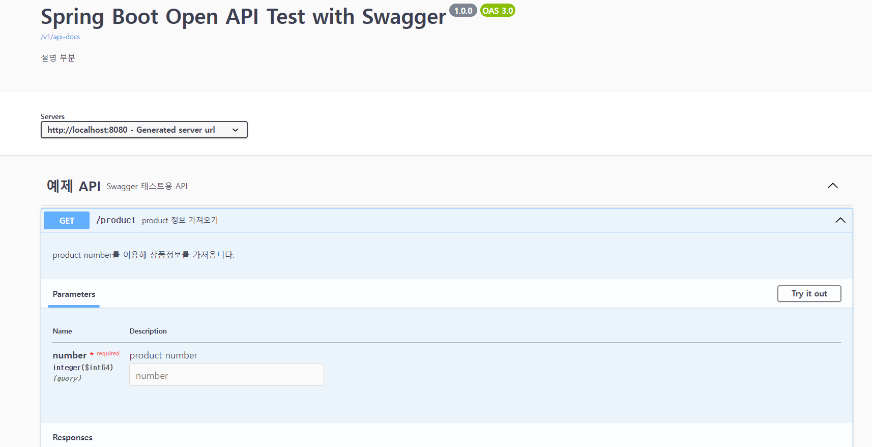Screen dimensions: 872x447
Task: Click the /product endpoint path
Action: (116, 220)
